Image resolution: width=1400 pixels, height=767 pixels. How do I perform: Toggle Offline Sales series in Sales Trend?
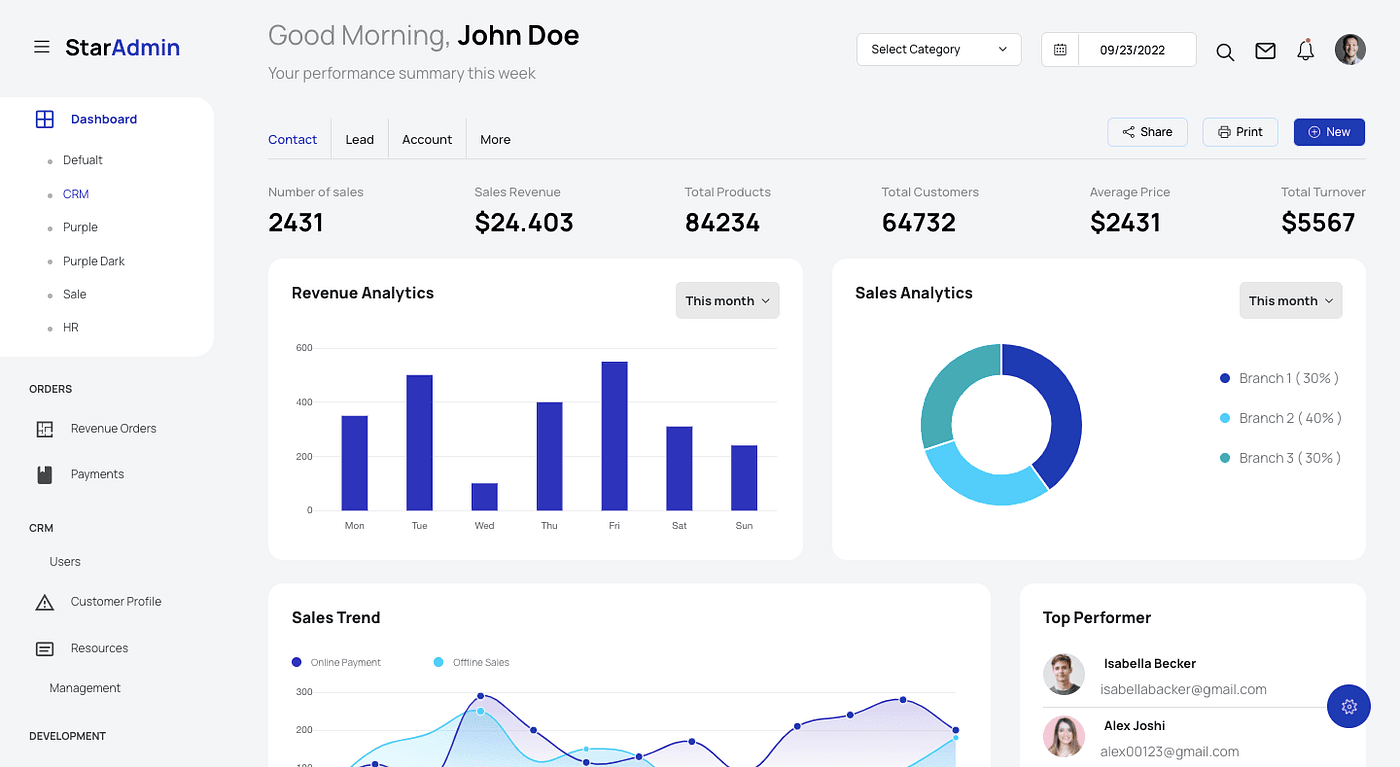471,662
